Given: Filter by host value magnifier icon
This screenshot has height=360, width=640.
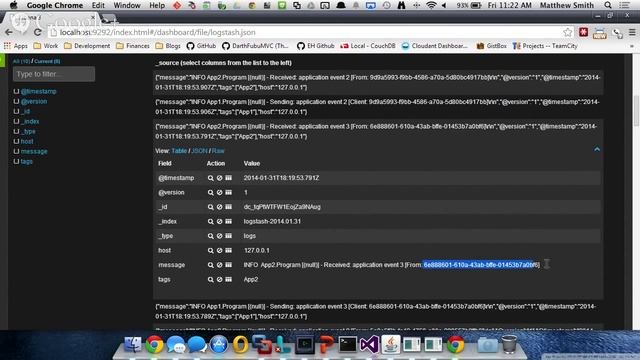Looking at the screenshot, I should click(x=211, y=251).
